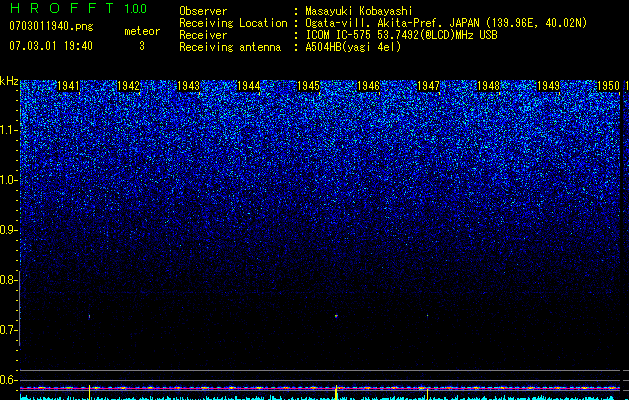Click the 1.0 frequency axis label
The width and height of the screenshot is (629, 400).
click(8, 180)
